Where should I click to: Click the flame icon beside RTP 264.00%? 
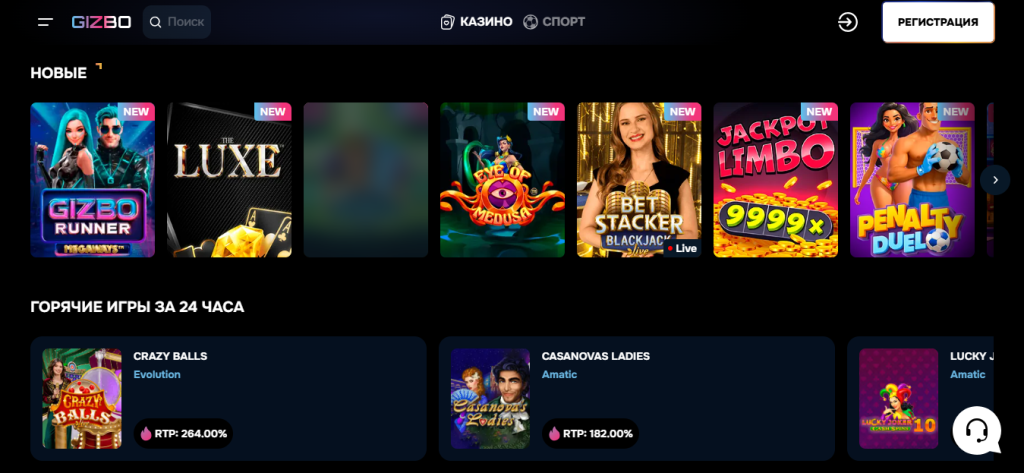145,433
